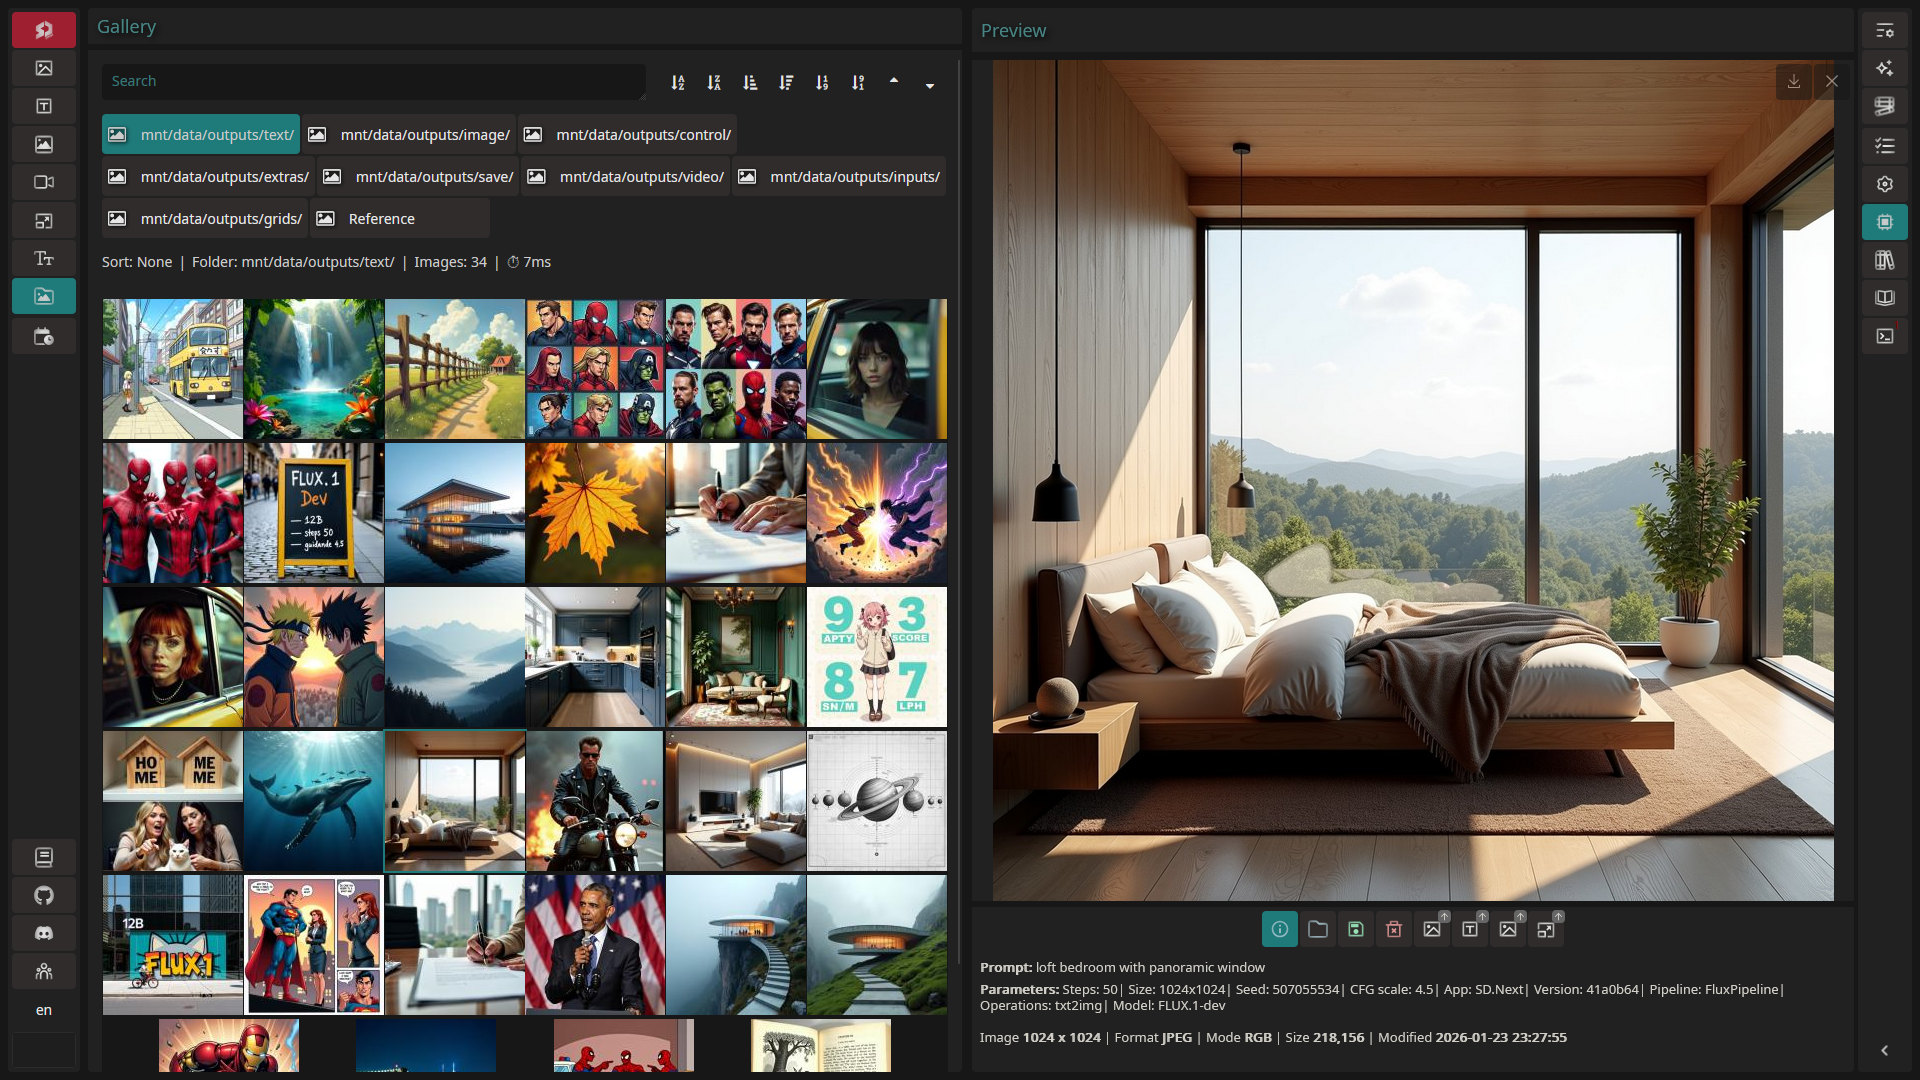
Task: Toggle the active gallery icon in left sidebar
Action: 44,296
